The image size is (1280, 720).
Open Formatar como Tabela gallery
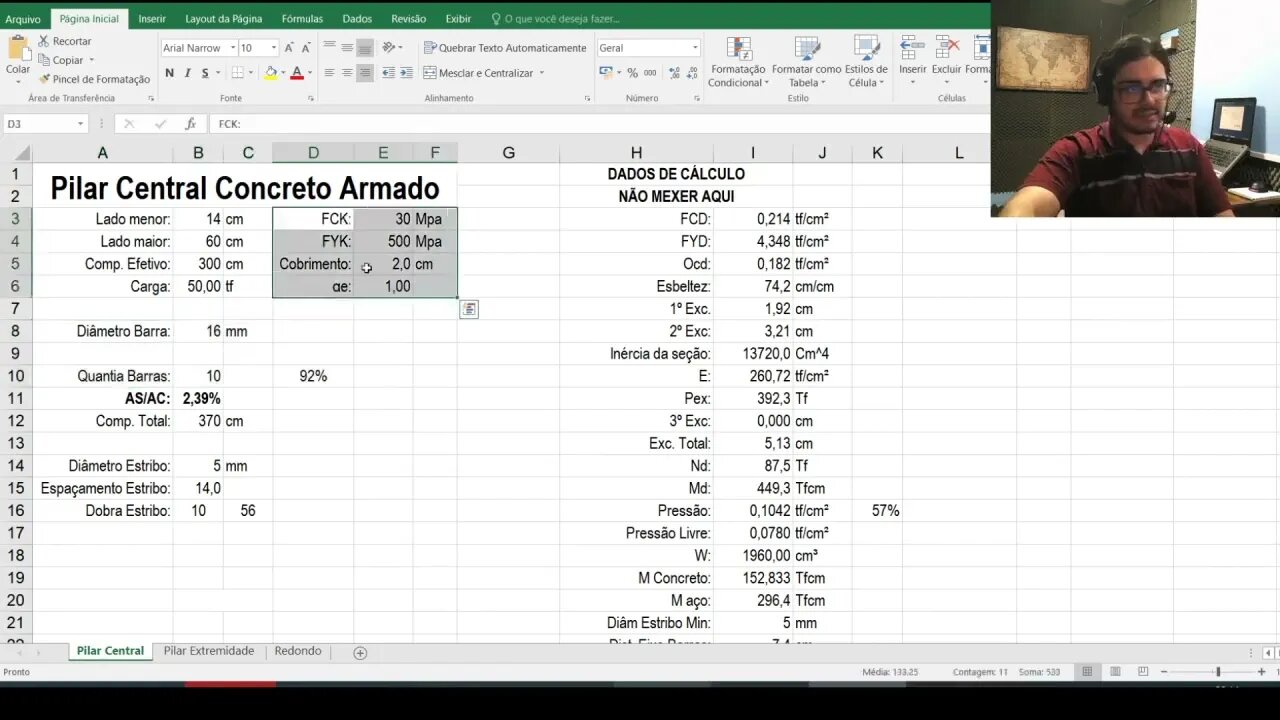tap(806, 62)
